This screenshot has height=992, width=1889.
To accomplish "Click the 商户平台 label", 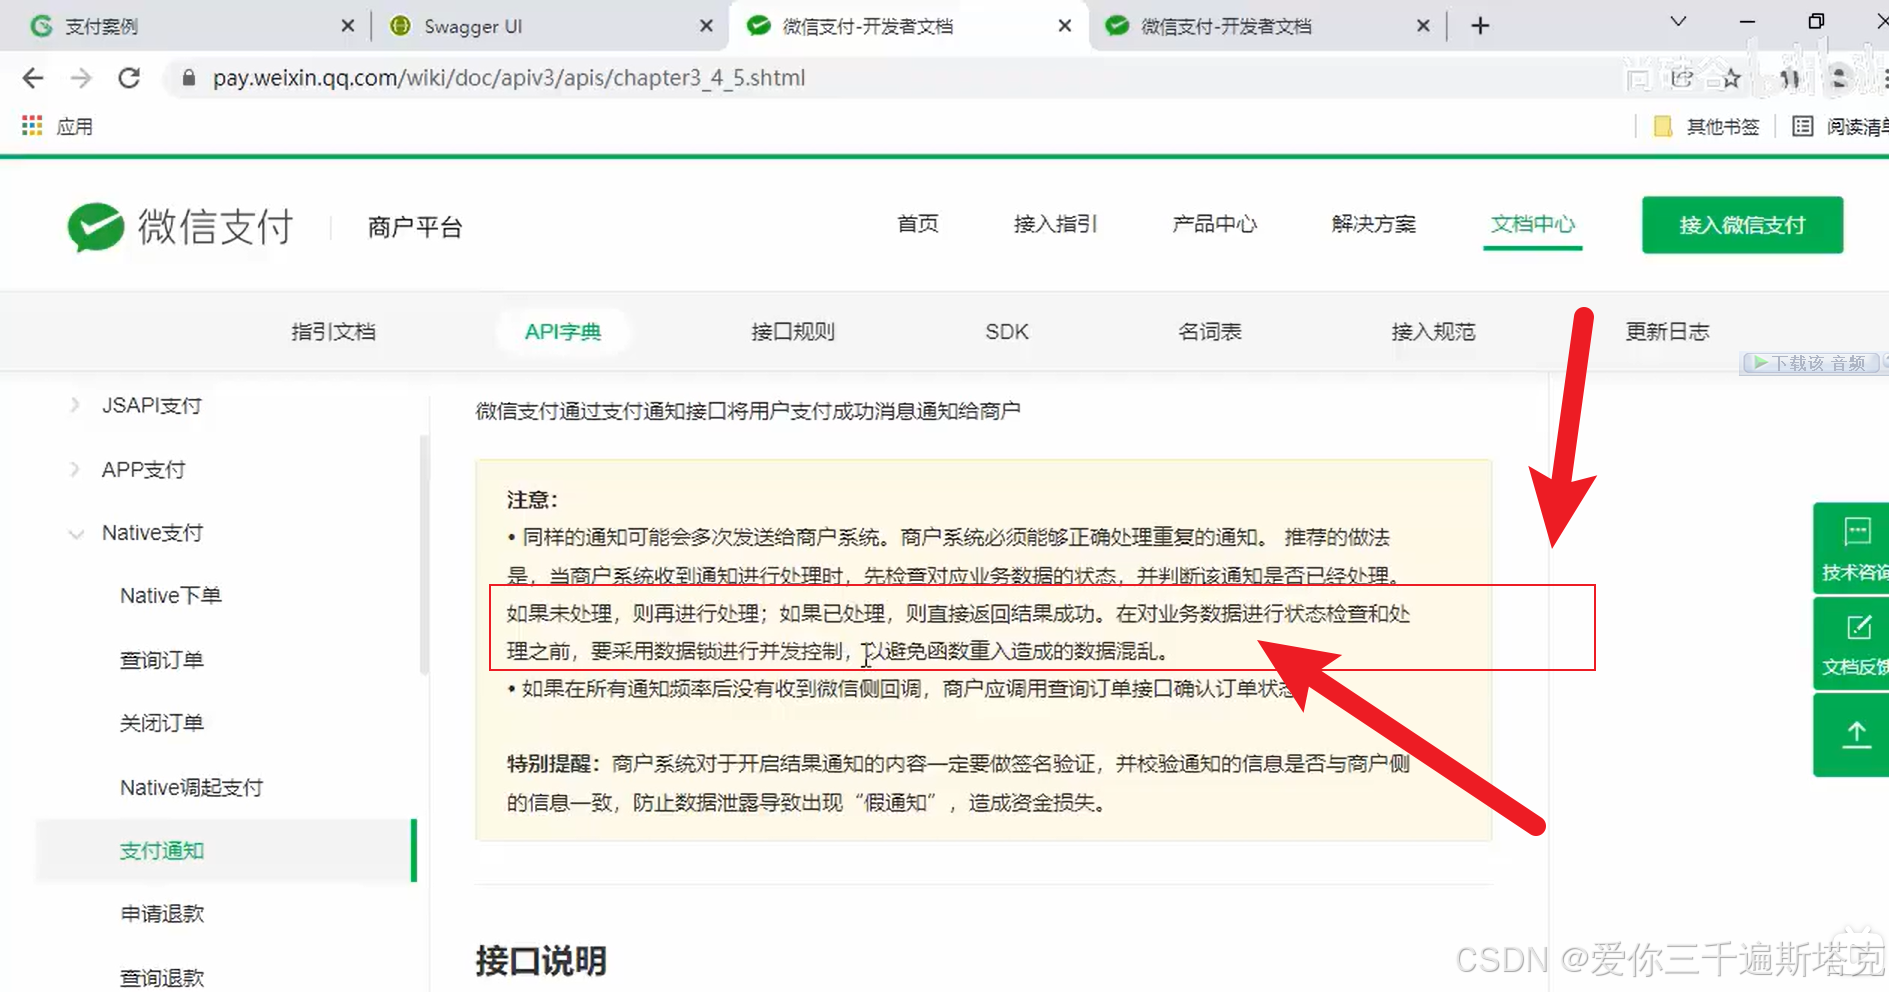I will click(x=415, y=228).
